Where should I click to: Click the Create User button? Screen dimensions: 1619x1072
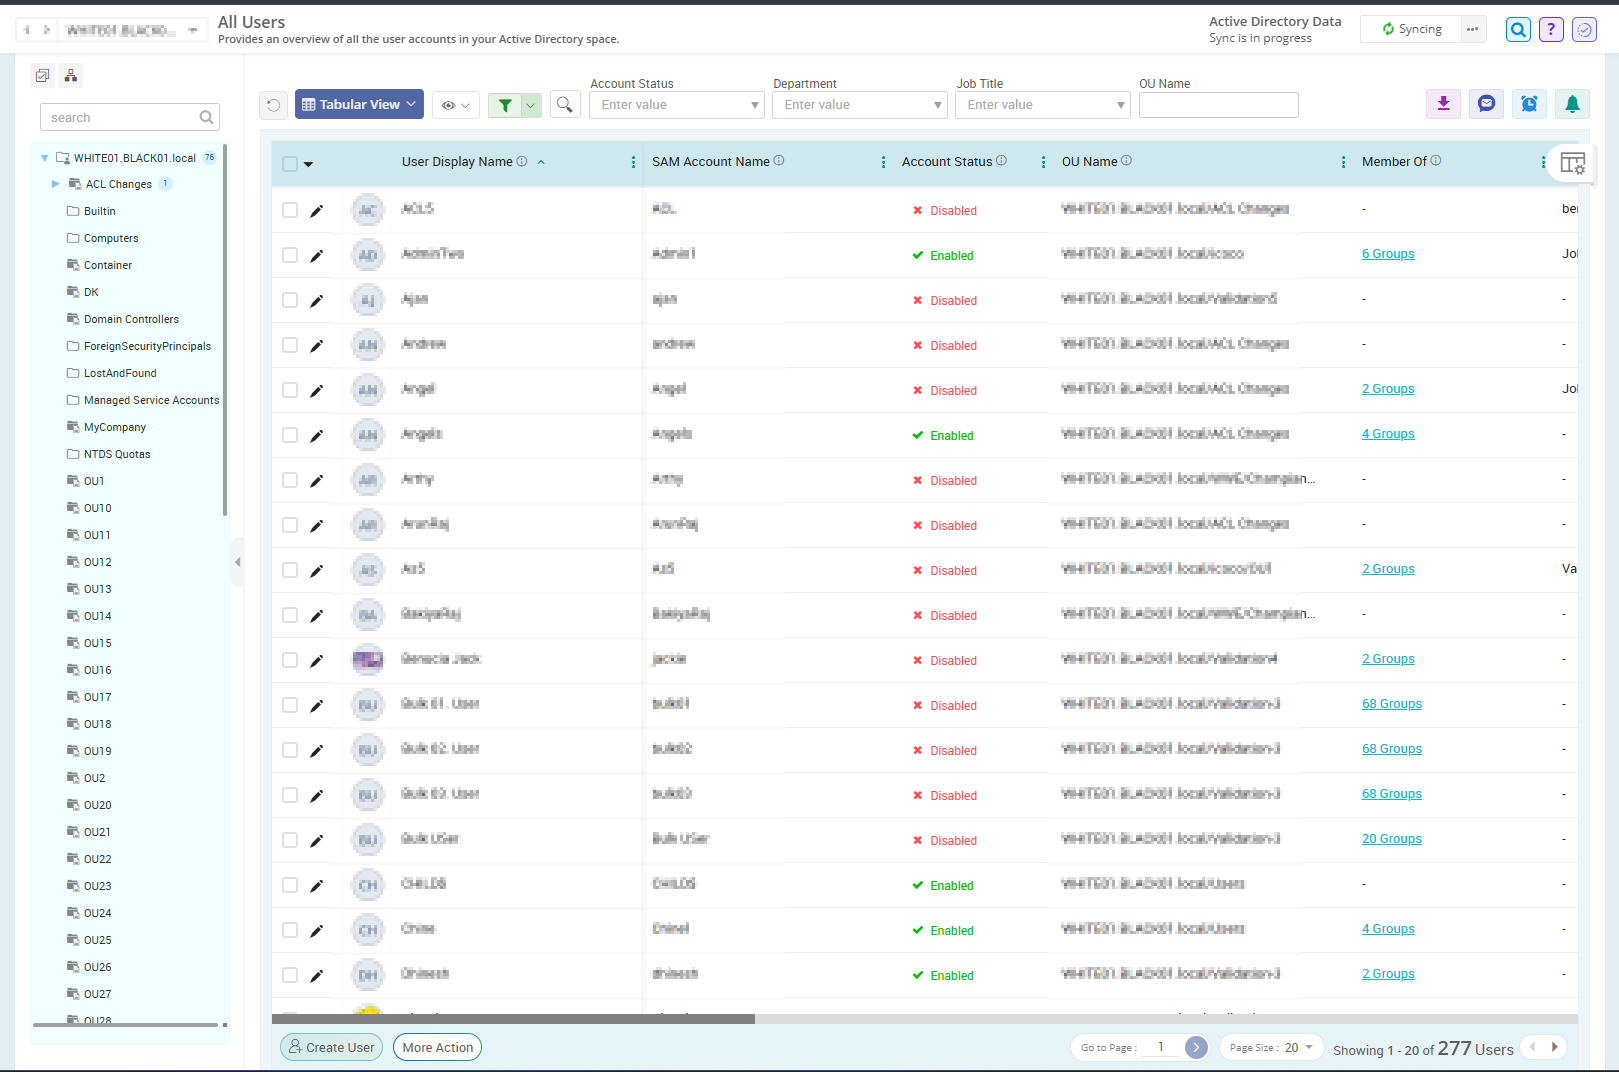click(331, 1047)
